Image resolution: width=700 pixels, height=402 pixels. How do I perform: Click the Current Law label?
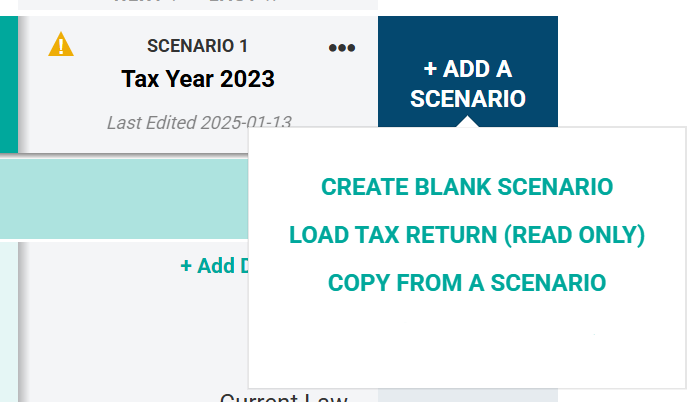[x=283, y=397]
